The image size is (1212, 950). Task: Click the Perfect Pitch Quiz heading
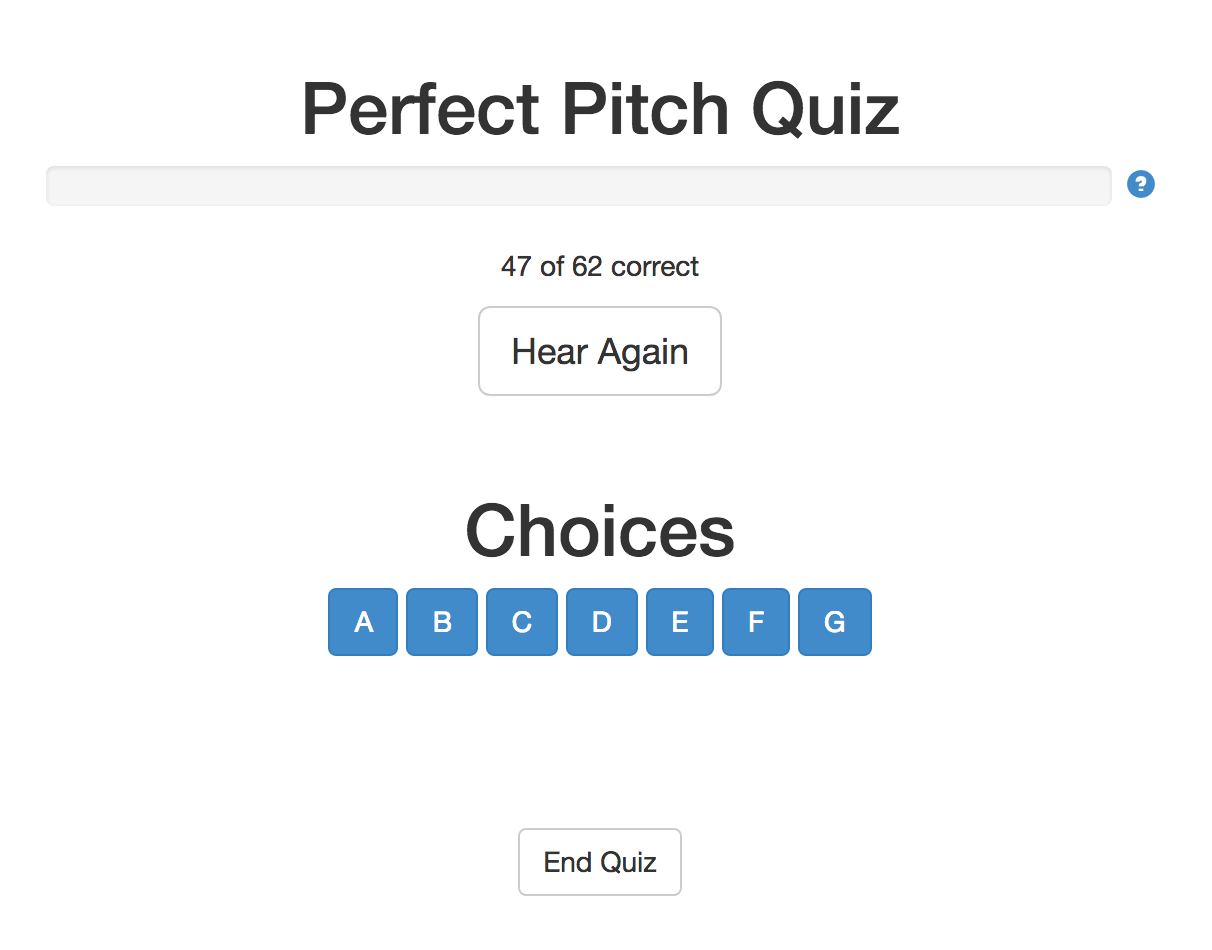tap(600, 108)
